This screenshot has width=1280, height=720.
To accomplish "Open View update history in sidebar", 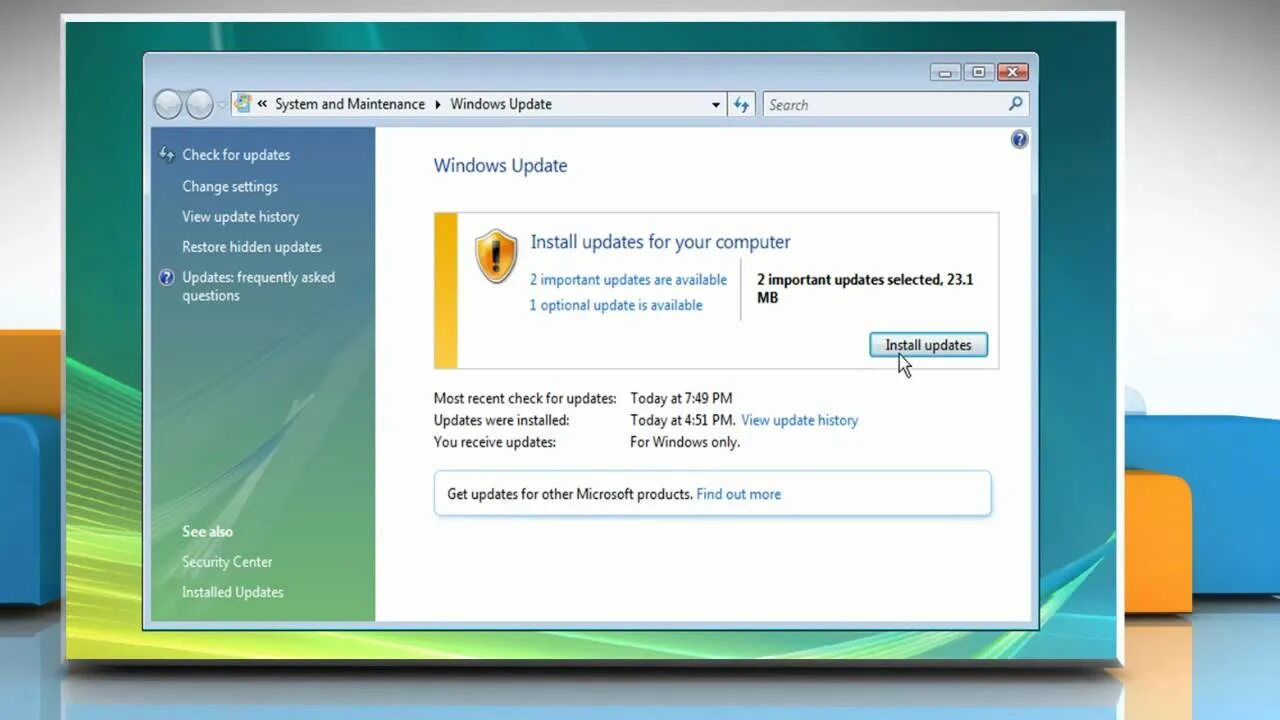I will tap(240, 217).
